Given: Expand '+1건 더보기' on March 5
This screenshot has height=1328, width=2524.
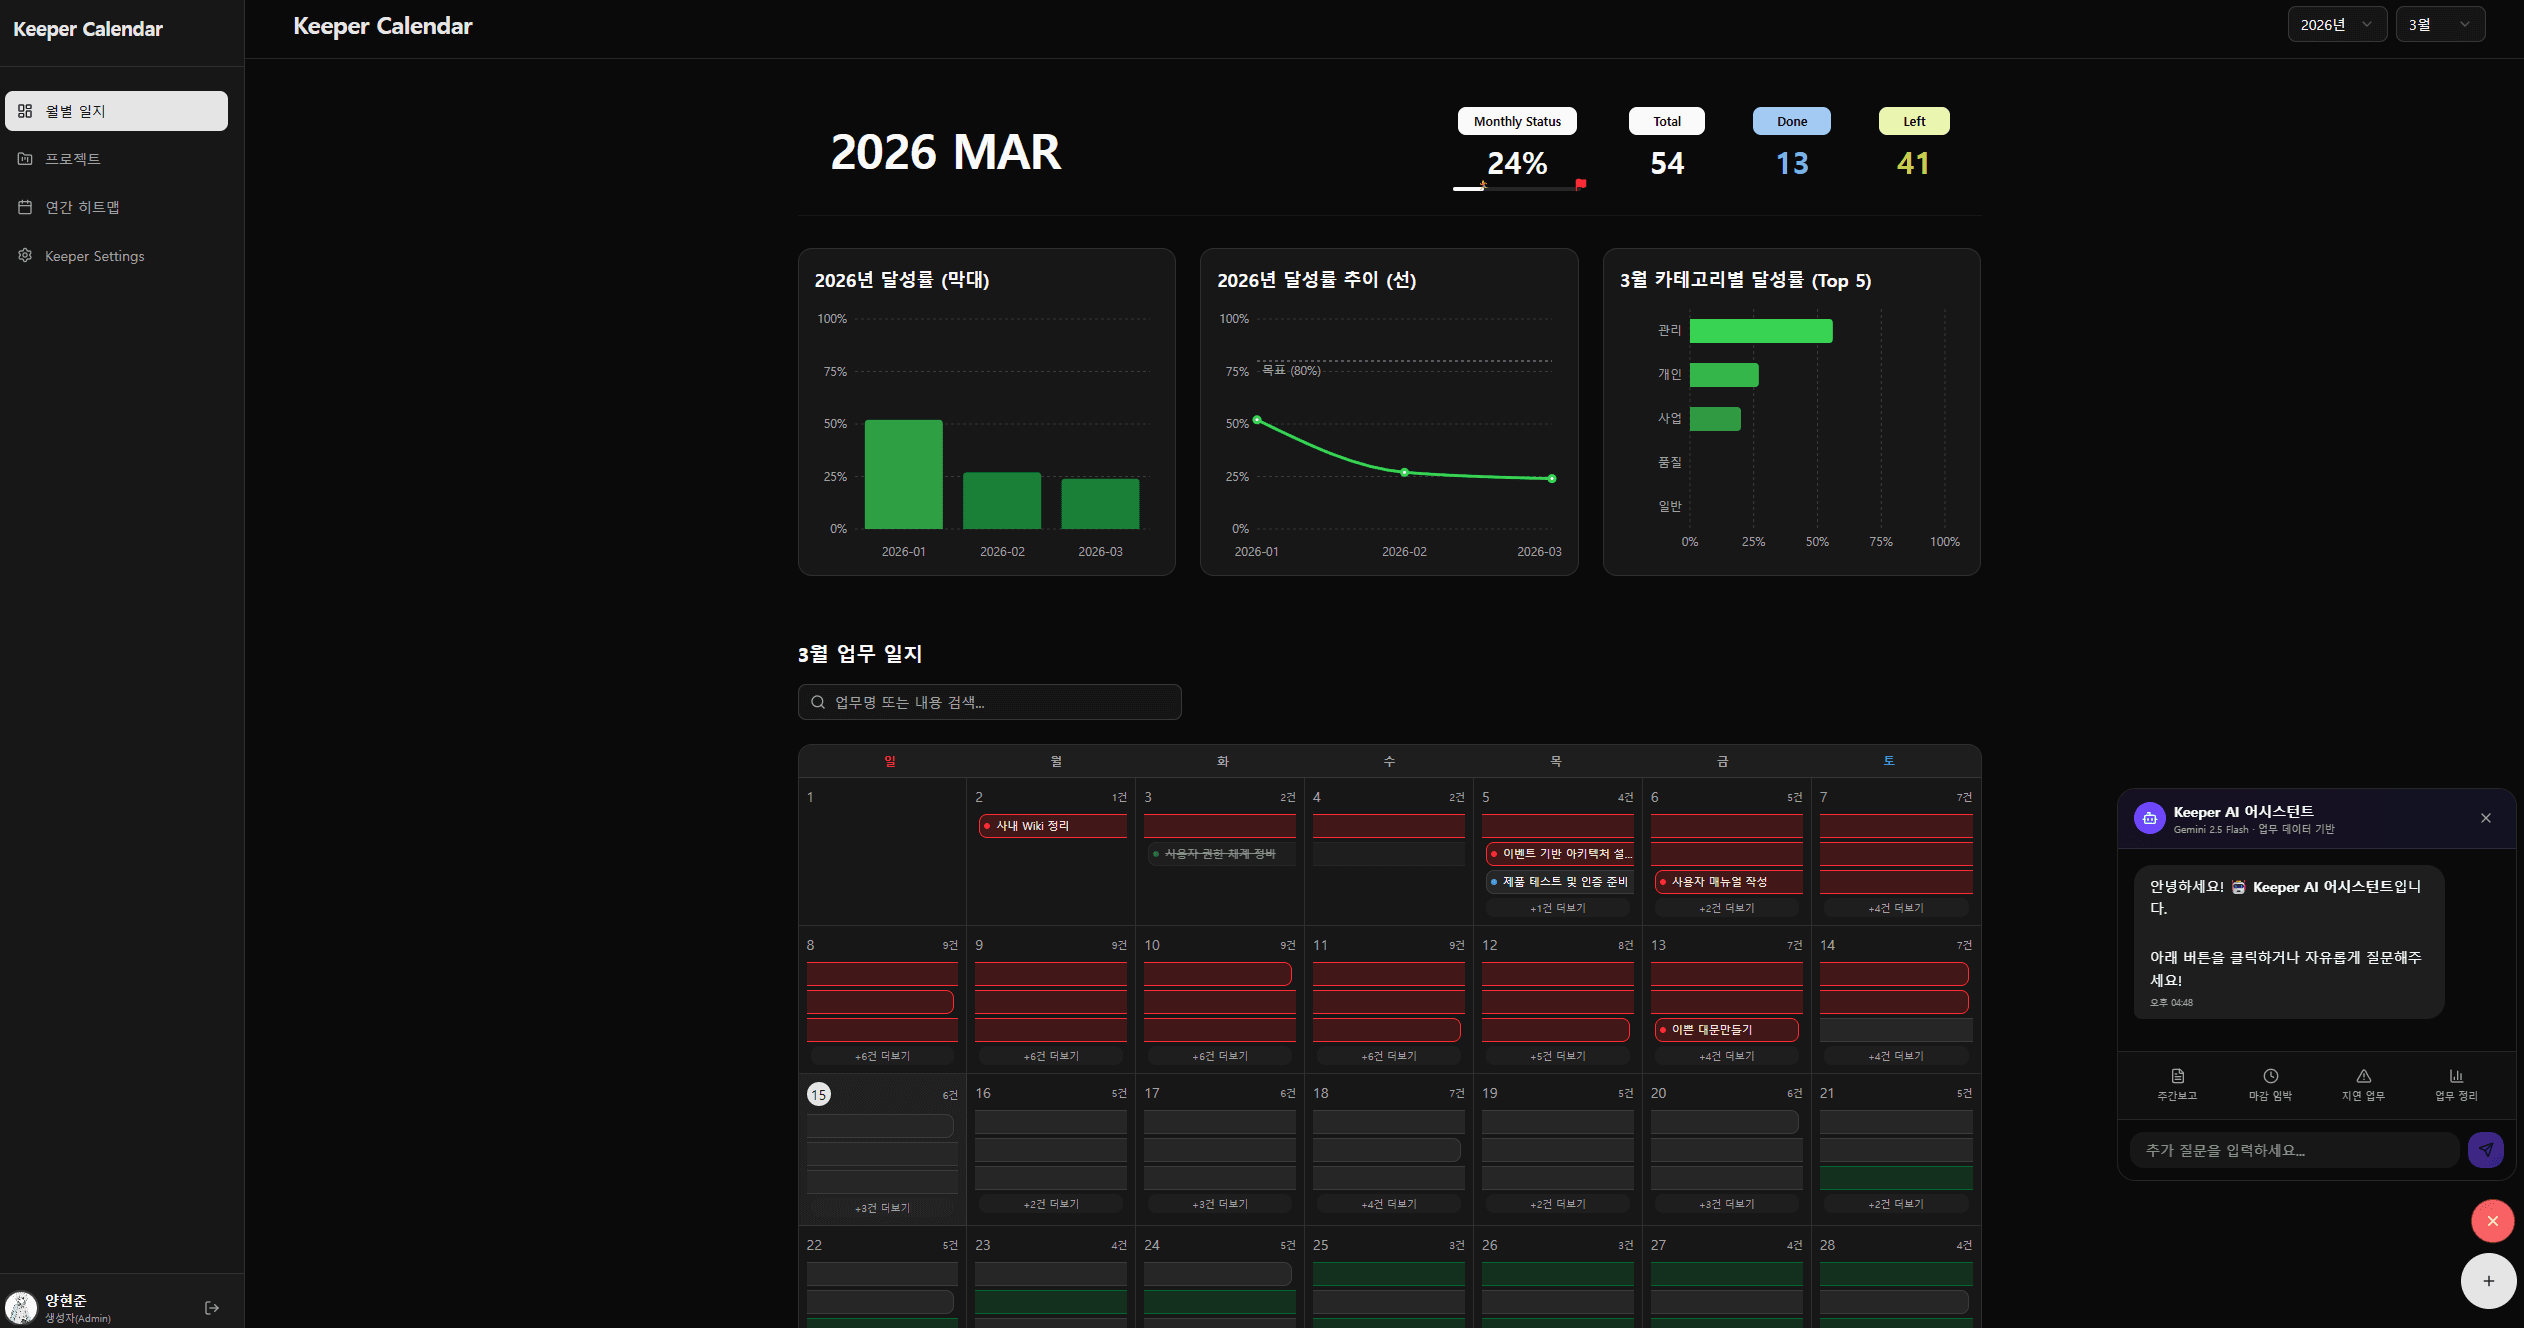Looking at the screenshot, I should point(1557,908).
